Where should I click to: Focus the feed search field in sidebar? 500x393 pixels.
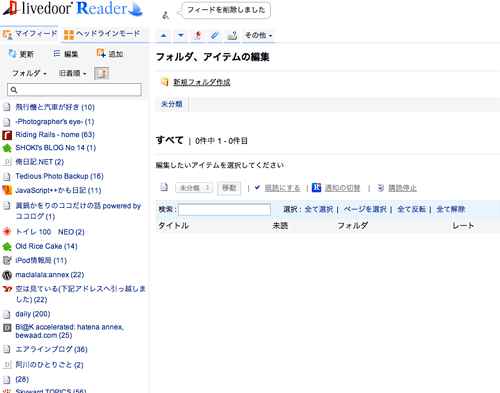pos(74,90)
